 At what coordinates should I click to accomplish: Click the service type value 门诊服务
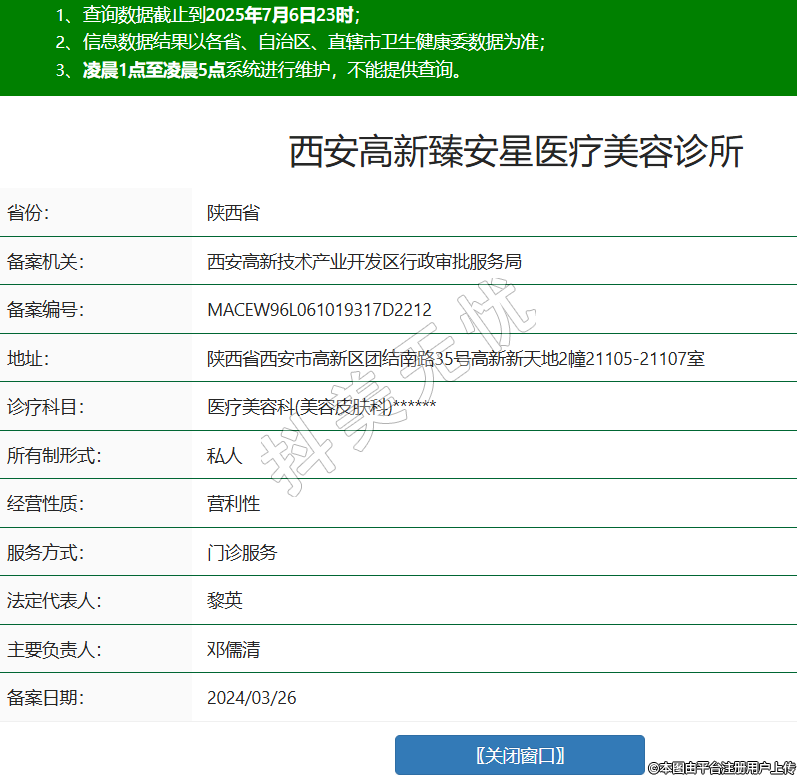(x=242, y=552)
